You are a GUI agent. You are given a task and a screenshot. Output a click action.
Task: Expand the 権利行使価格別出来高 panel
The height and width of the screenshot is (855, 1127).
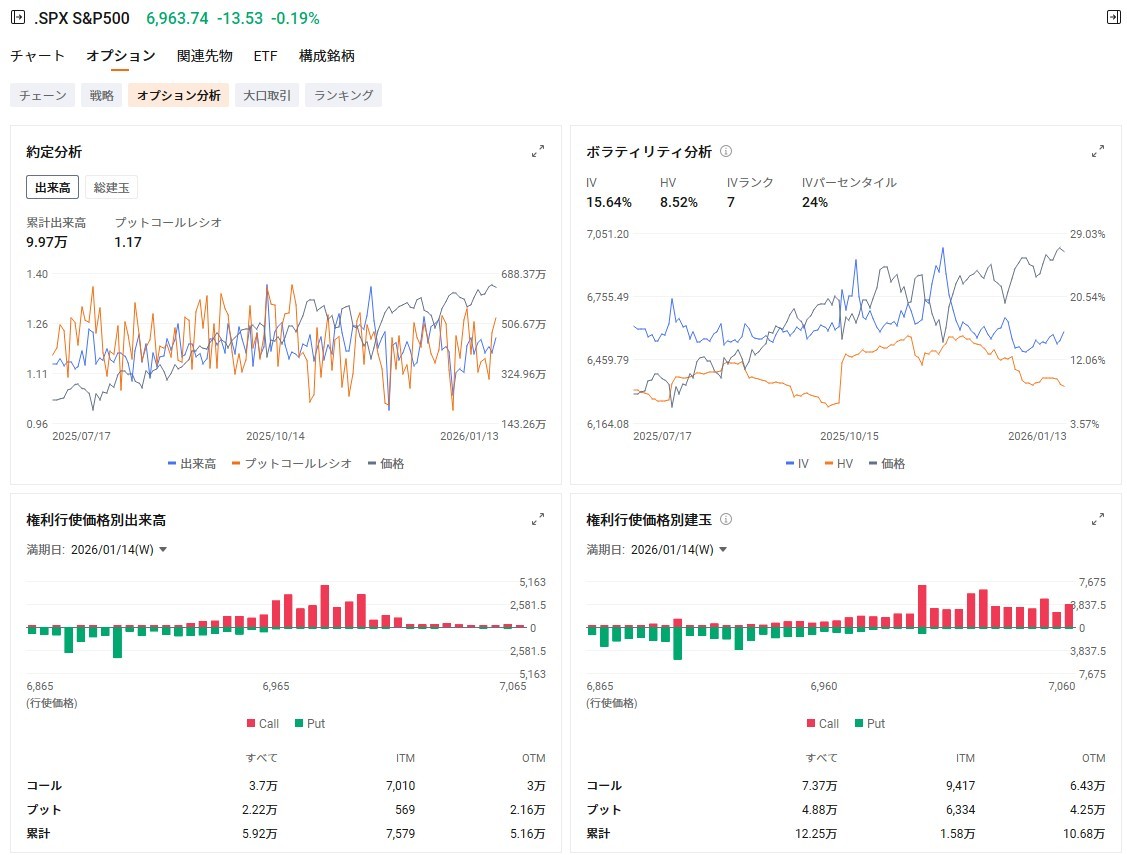point(538,519)
